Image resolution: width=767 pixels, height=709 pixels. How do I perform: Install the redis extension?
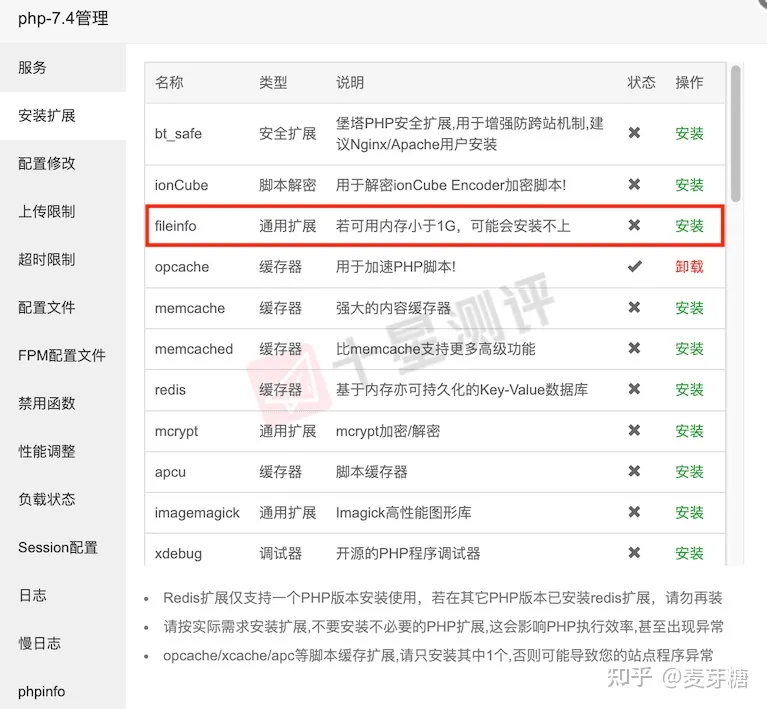coord(689,390)
